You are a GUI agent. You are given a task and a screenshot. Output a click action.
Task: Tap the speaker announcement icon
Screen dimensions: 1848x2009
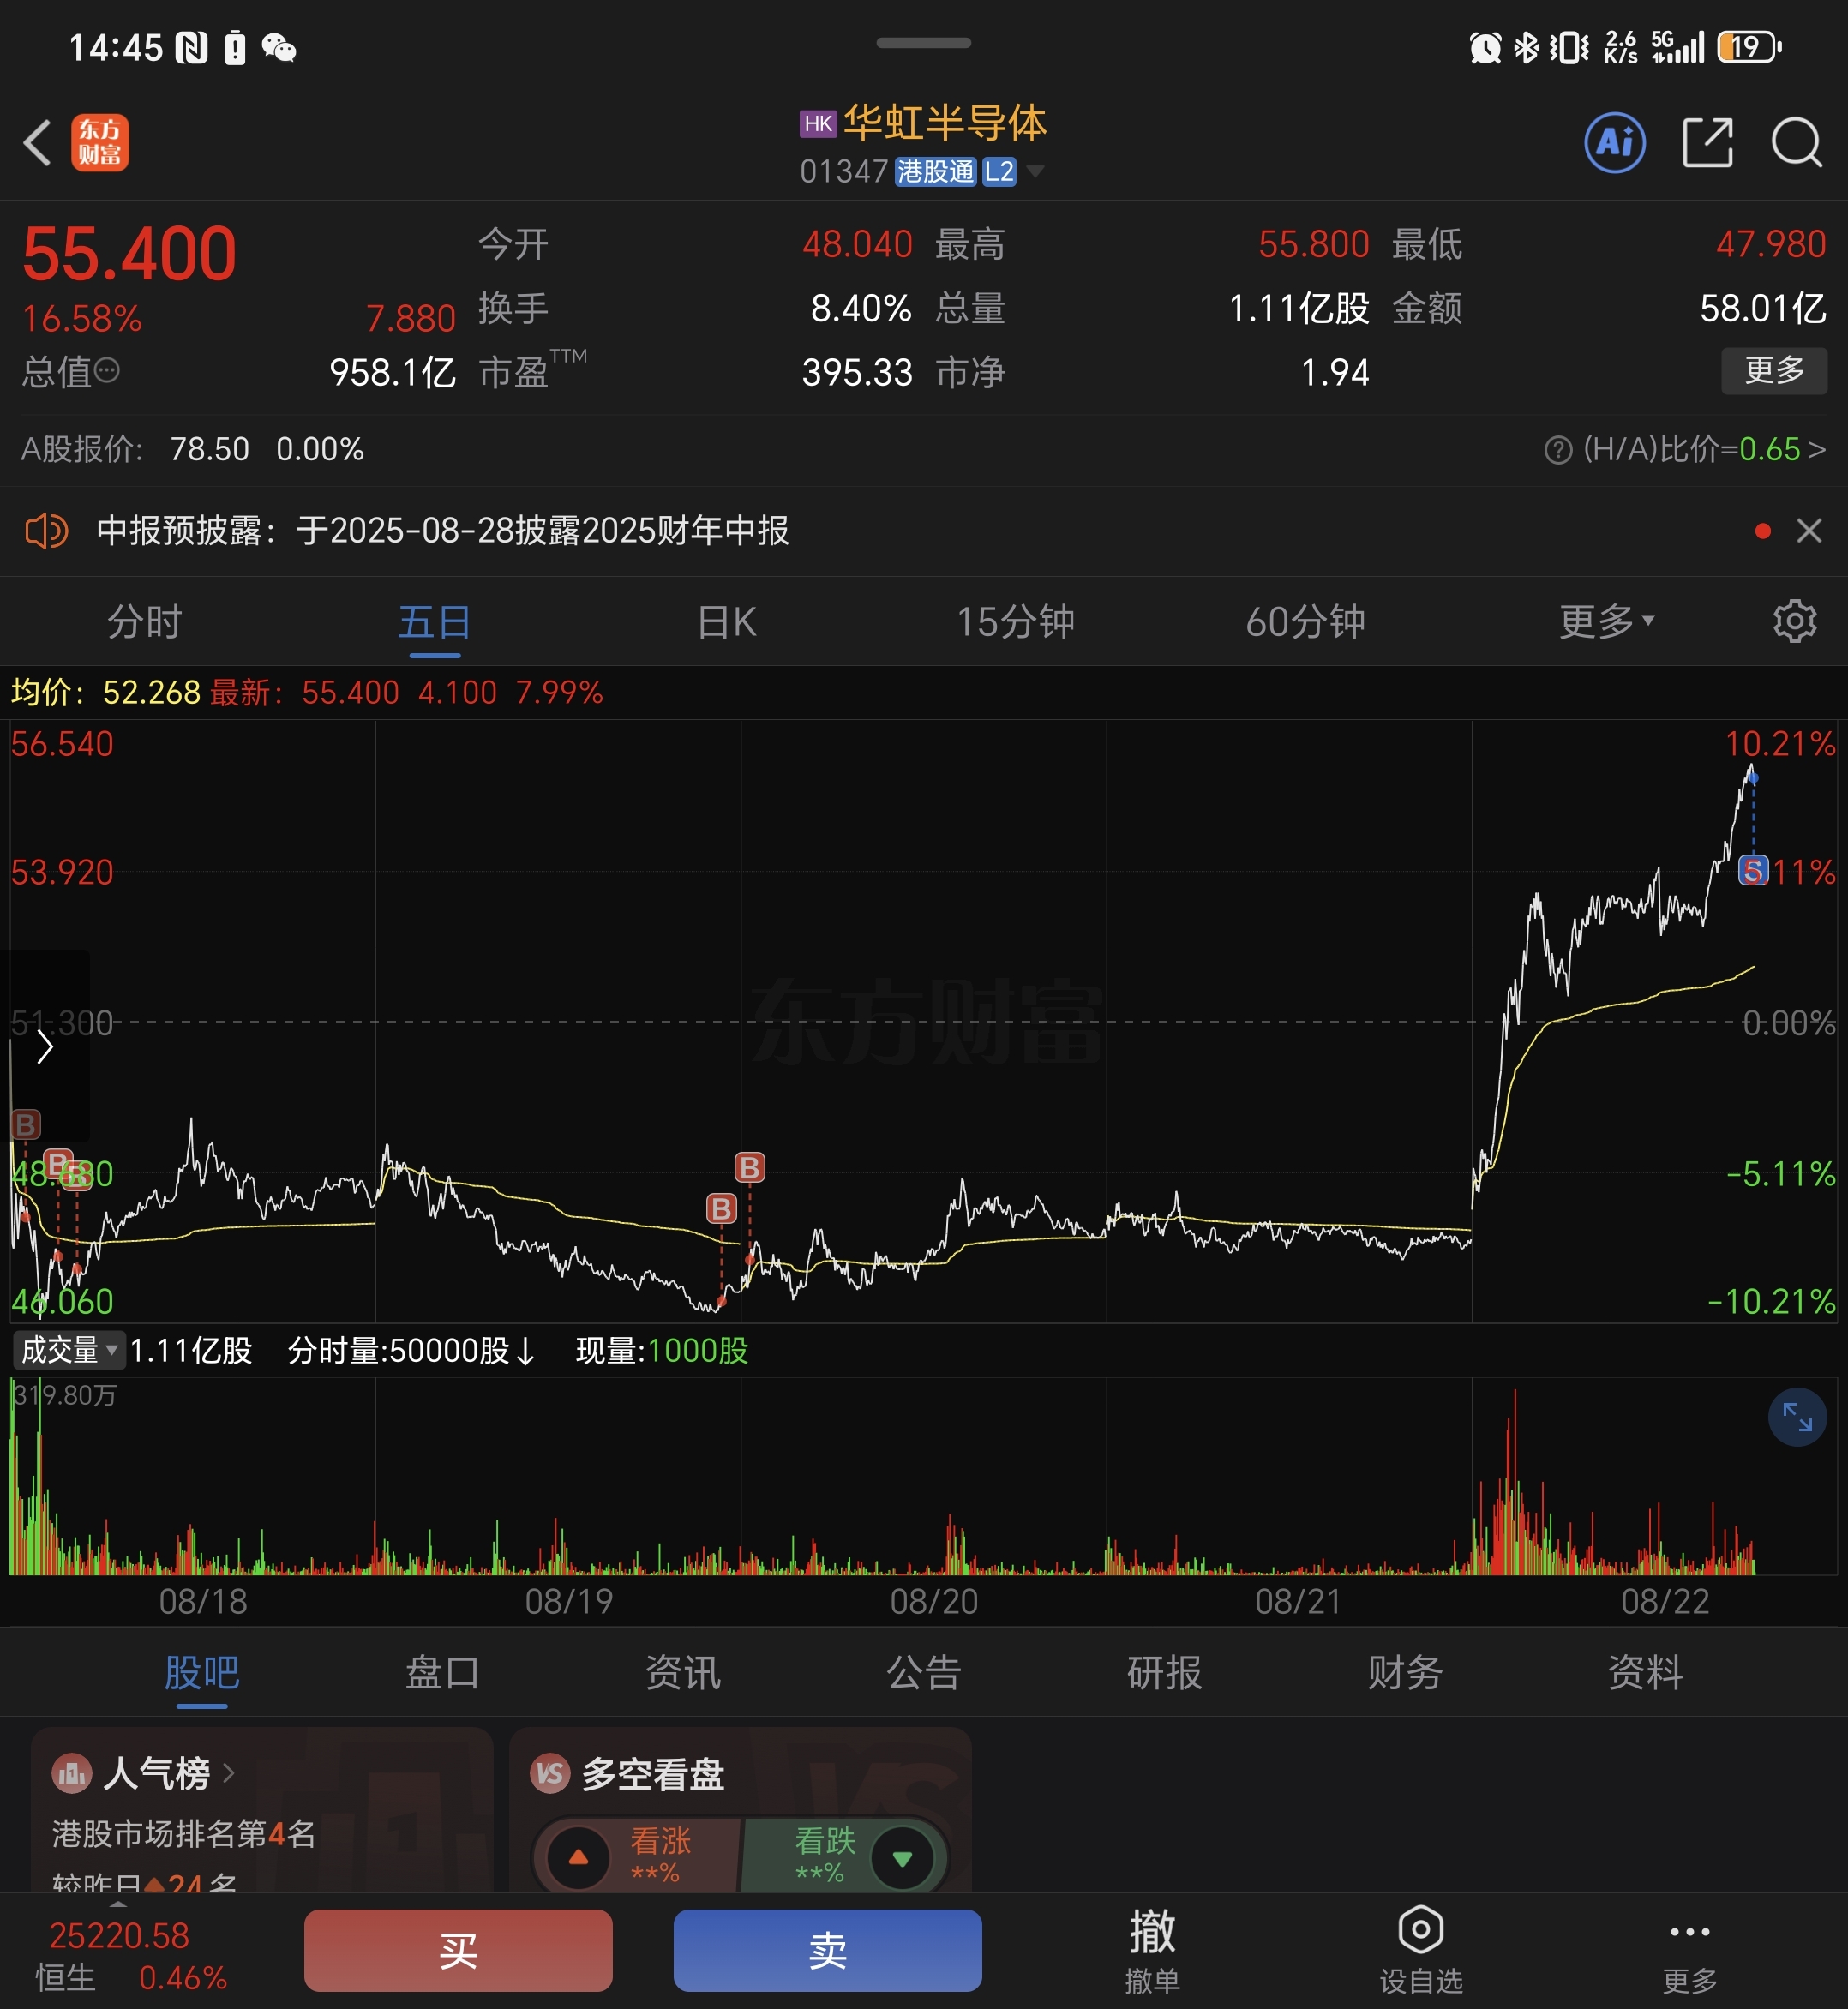[46, 530]
